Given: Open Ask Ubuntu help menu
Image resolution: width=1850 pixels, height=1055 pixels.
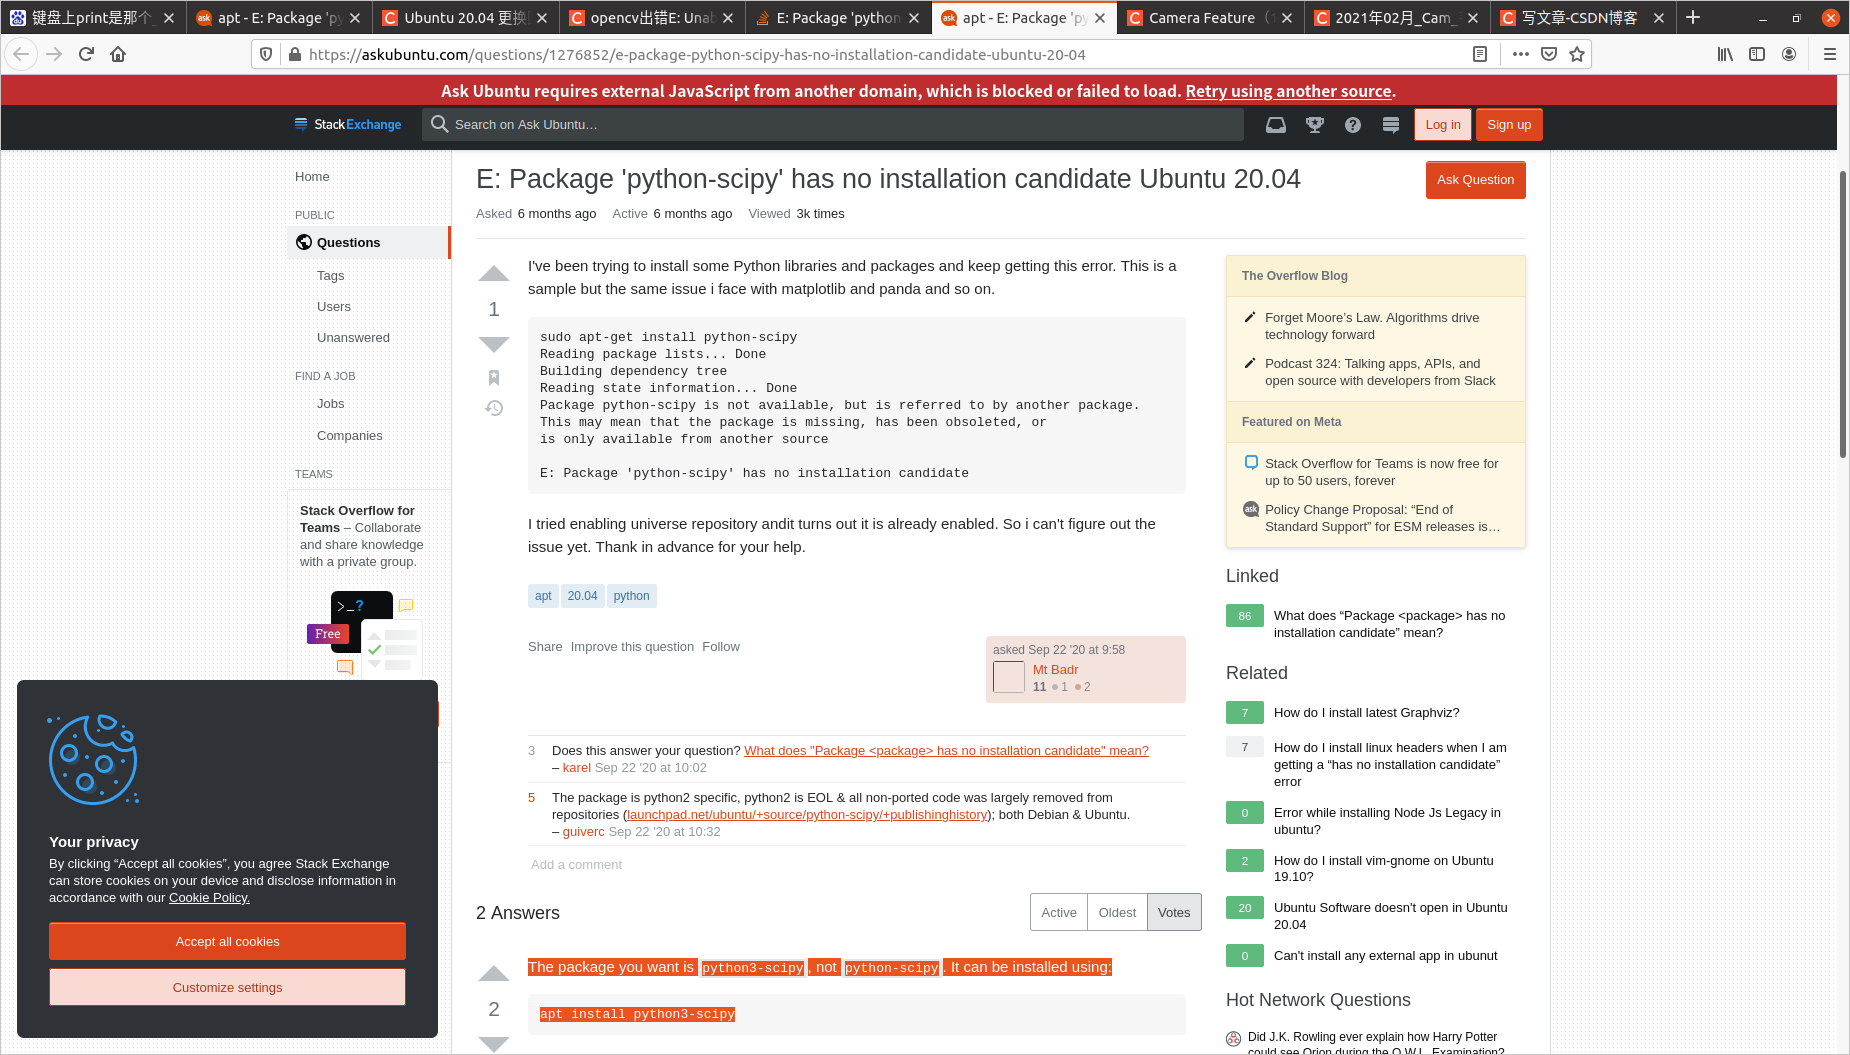Looking at the screenshot, I should click(x=1353, y=125).
